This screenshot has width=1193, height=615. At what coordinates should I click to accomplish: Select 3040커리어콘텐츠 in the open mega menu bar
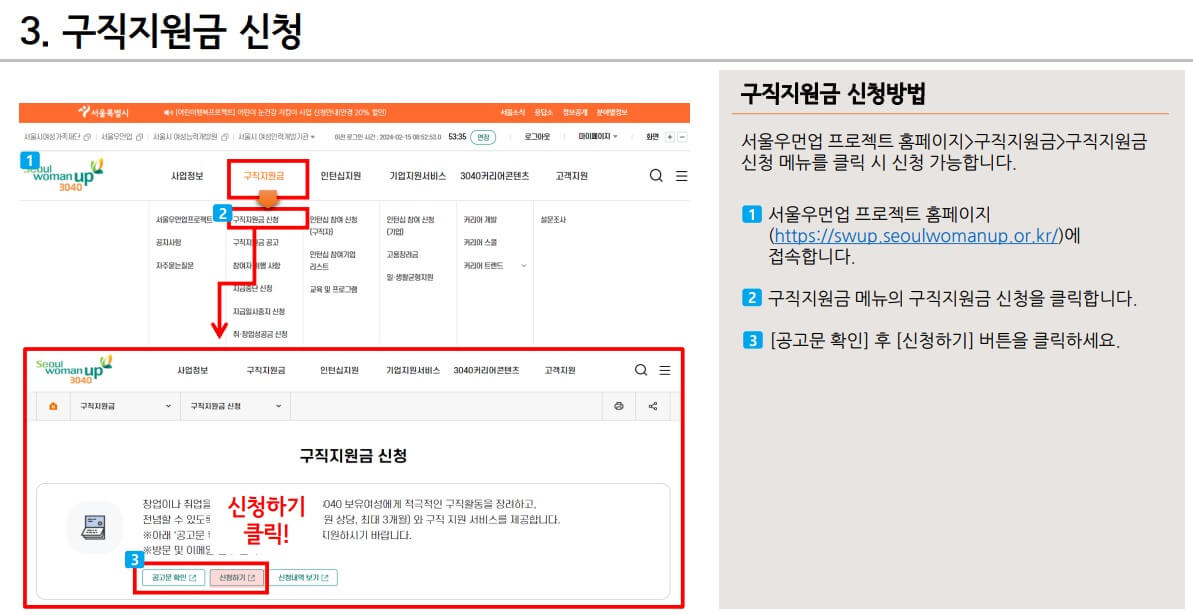495,176
